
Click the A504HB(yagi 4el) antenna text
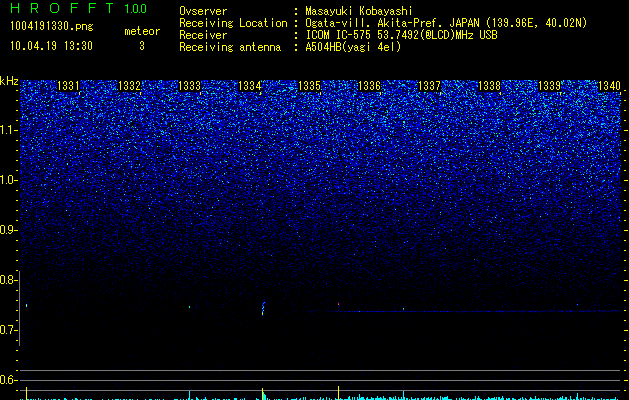click(353, 47)
